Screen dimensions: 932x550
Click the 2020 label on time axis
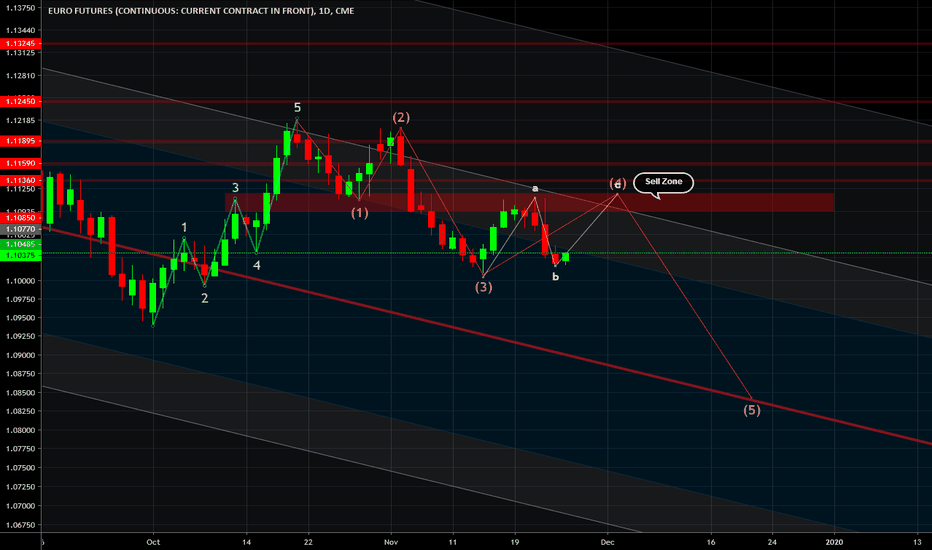pyautogui.click(x=835, y=542)
